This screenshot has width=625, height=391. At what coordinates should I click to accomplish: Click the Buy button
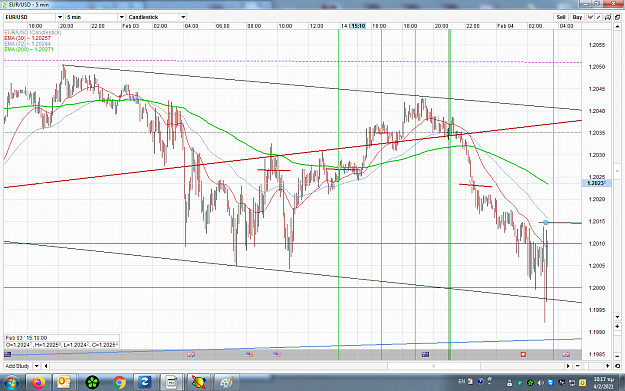577,17
